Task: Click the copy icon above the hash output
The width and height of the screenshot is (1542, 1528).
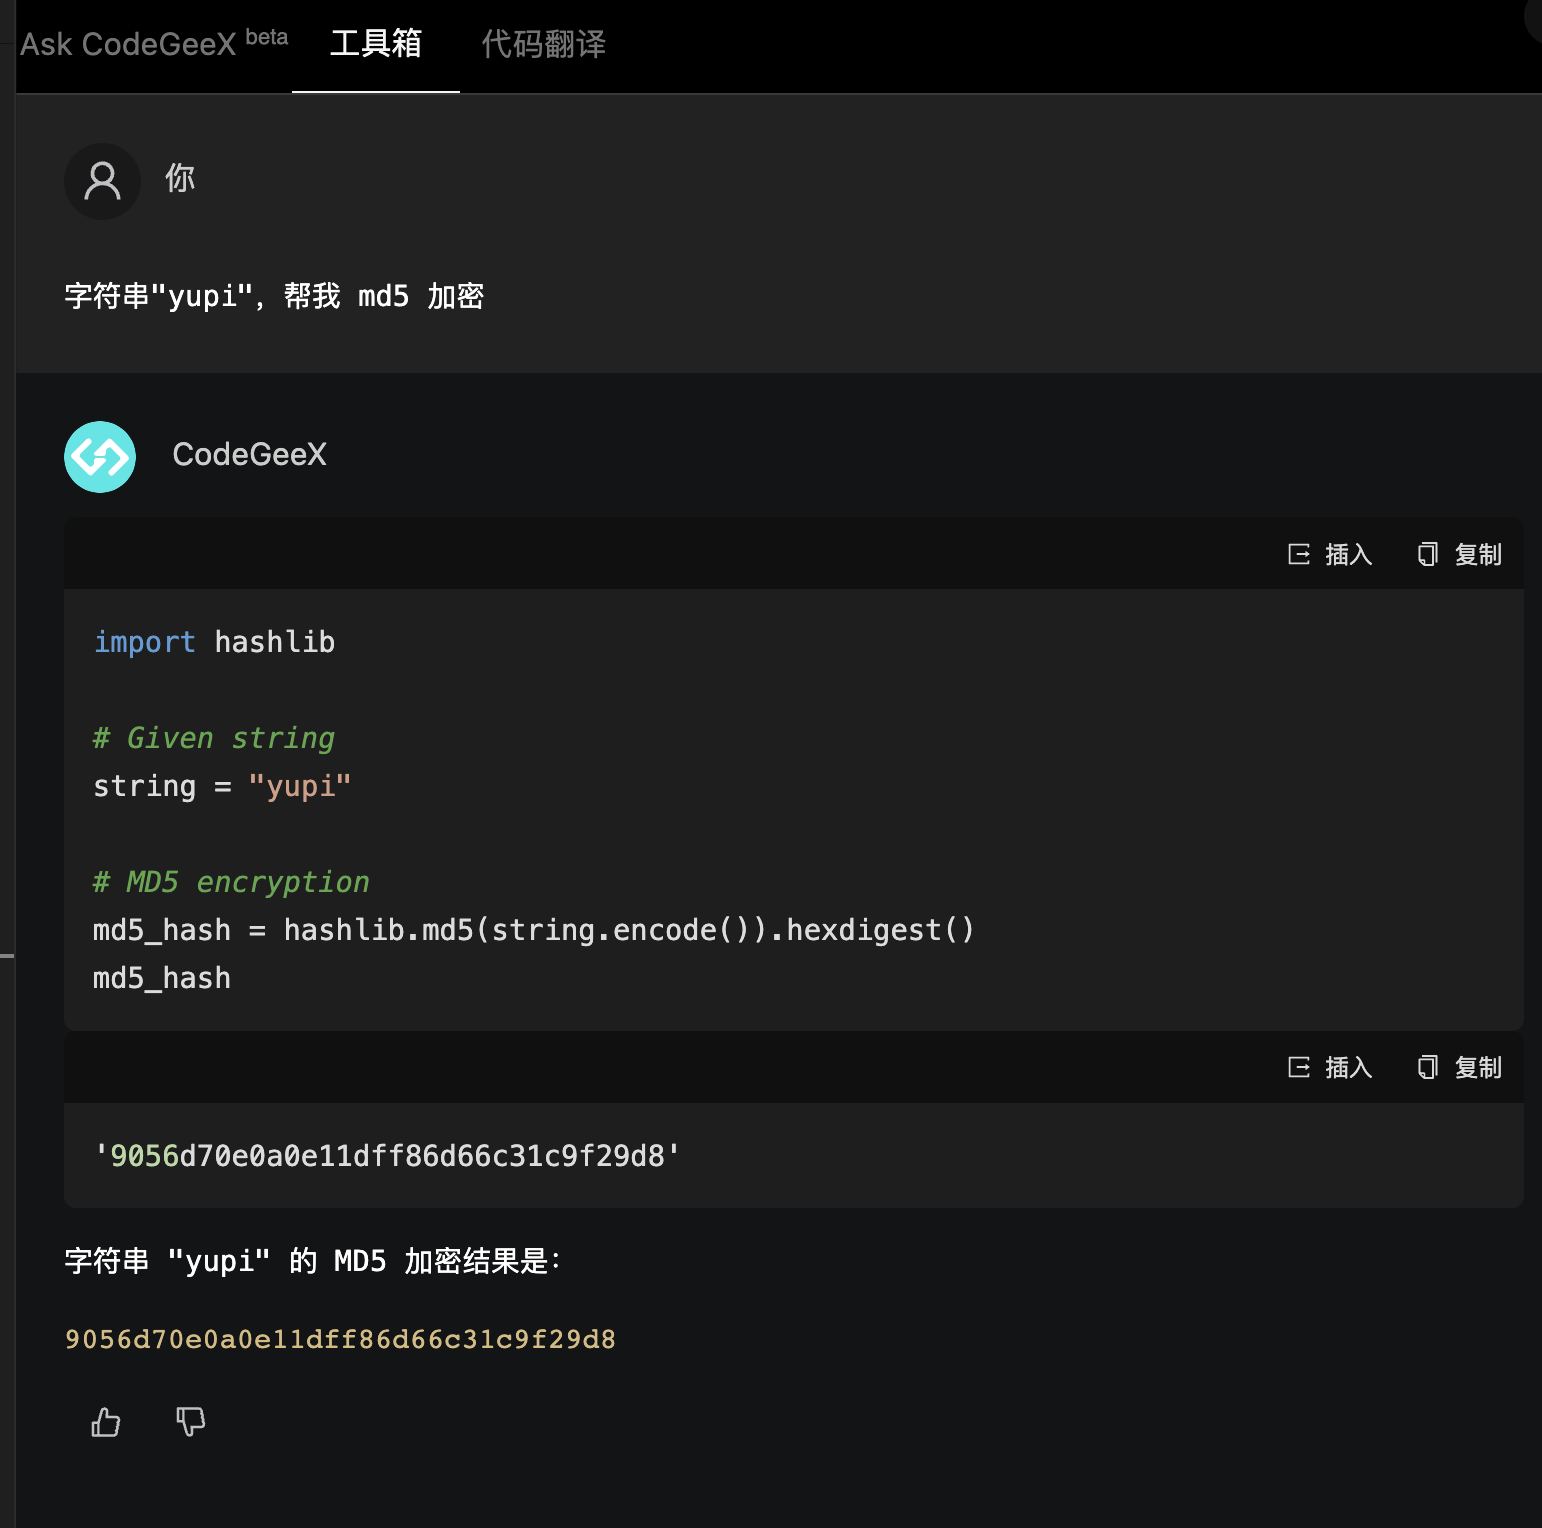Action: [x=1428, y=1067]
